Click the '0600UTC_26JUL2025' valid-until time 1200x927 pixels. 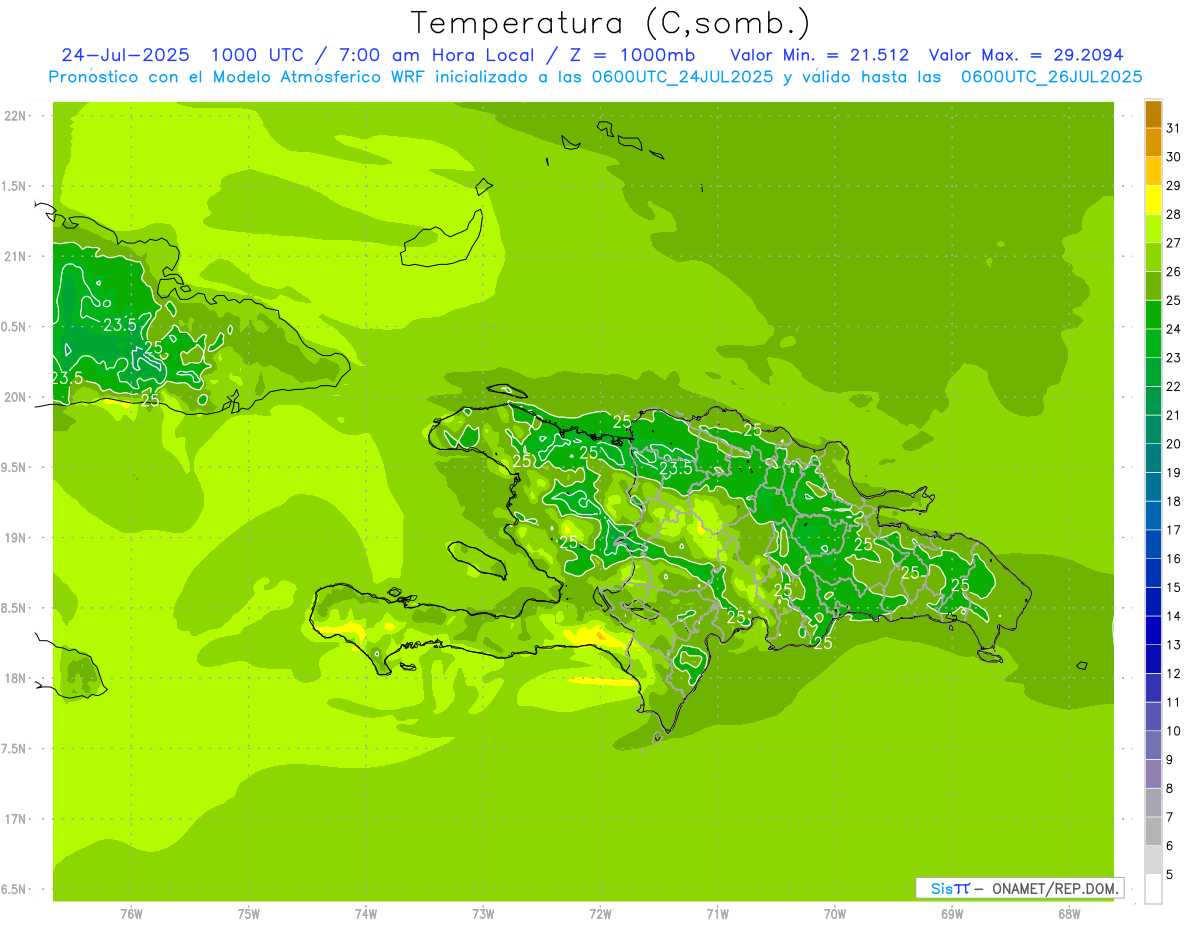click(x=1052, y=77)
